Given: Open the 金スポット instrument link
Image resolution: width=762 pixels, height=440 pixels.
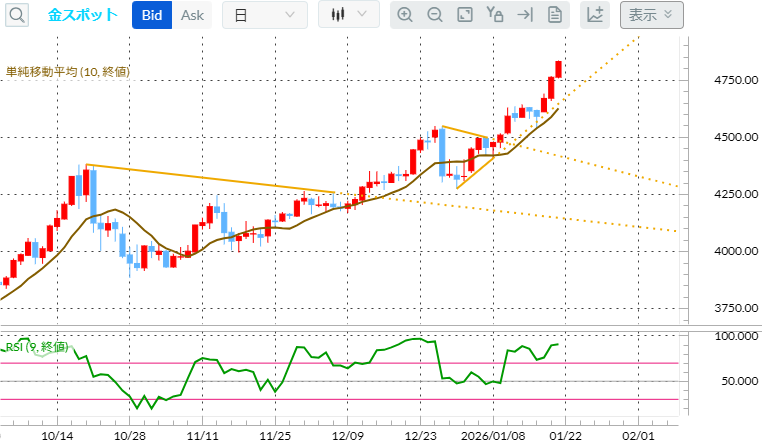Looking at the screenshot, I should [x=83, y=15].
